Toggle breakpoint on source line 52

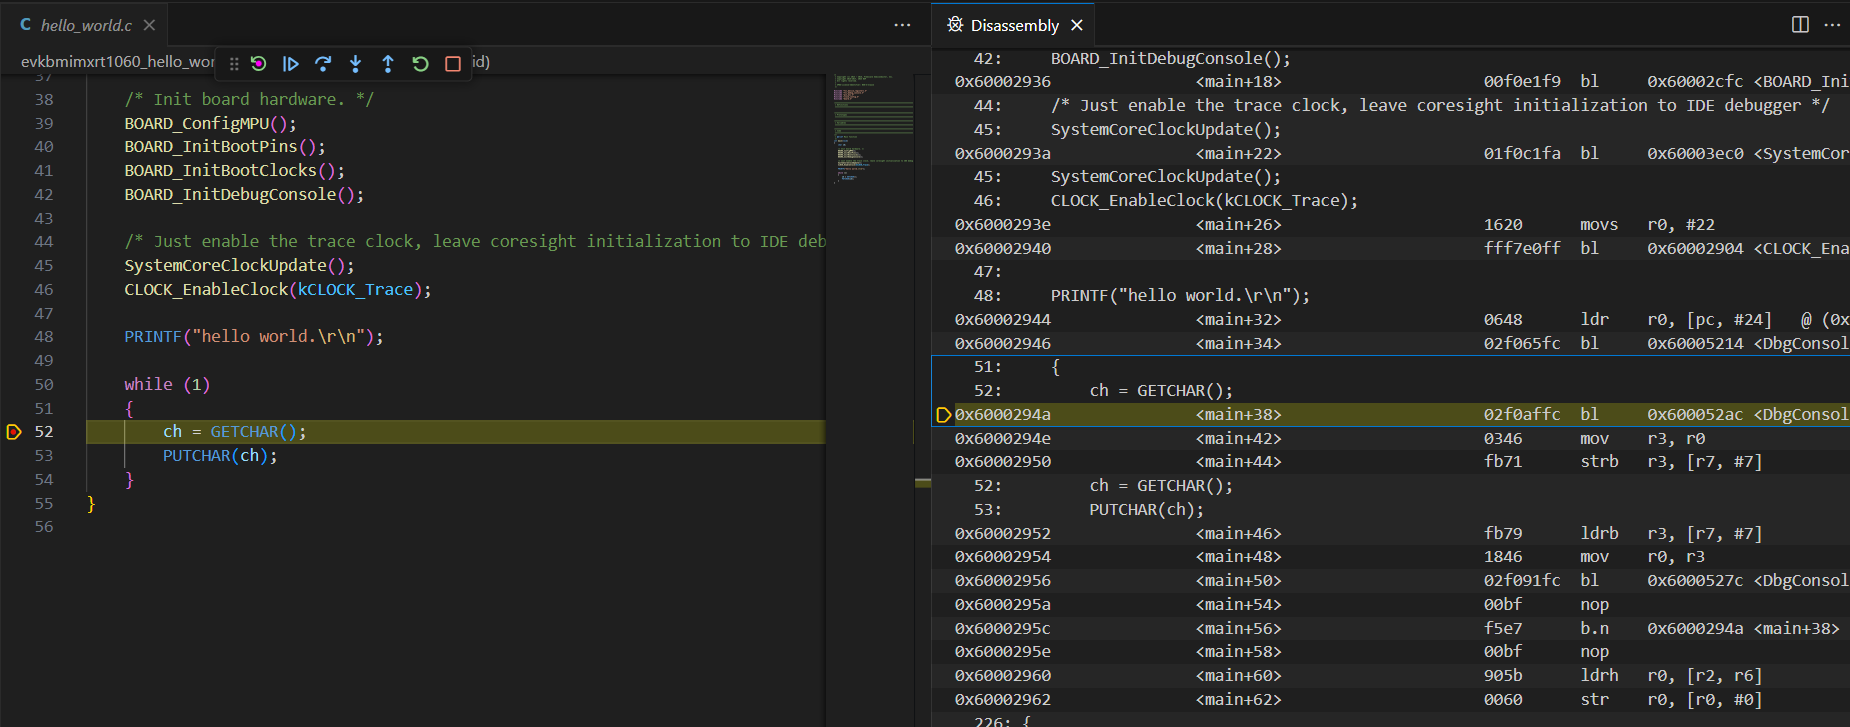pos(14,432)
